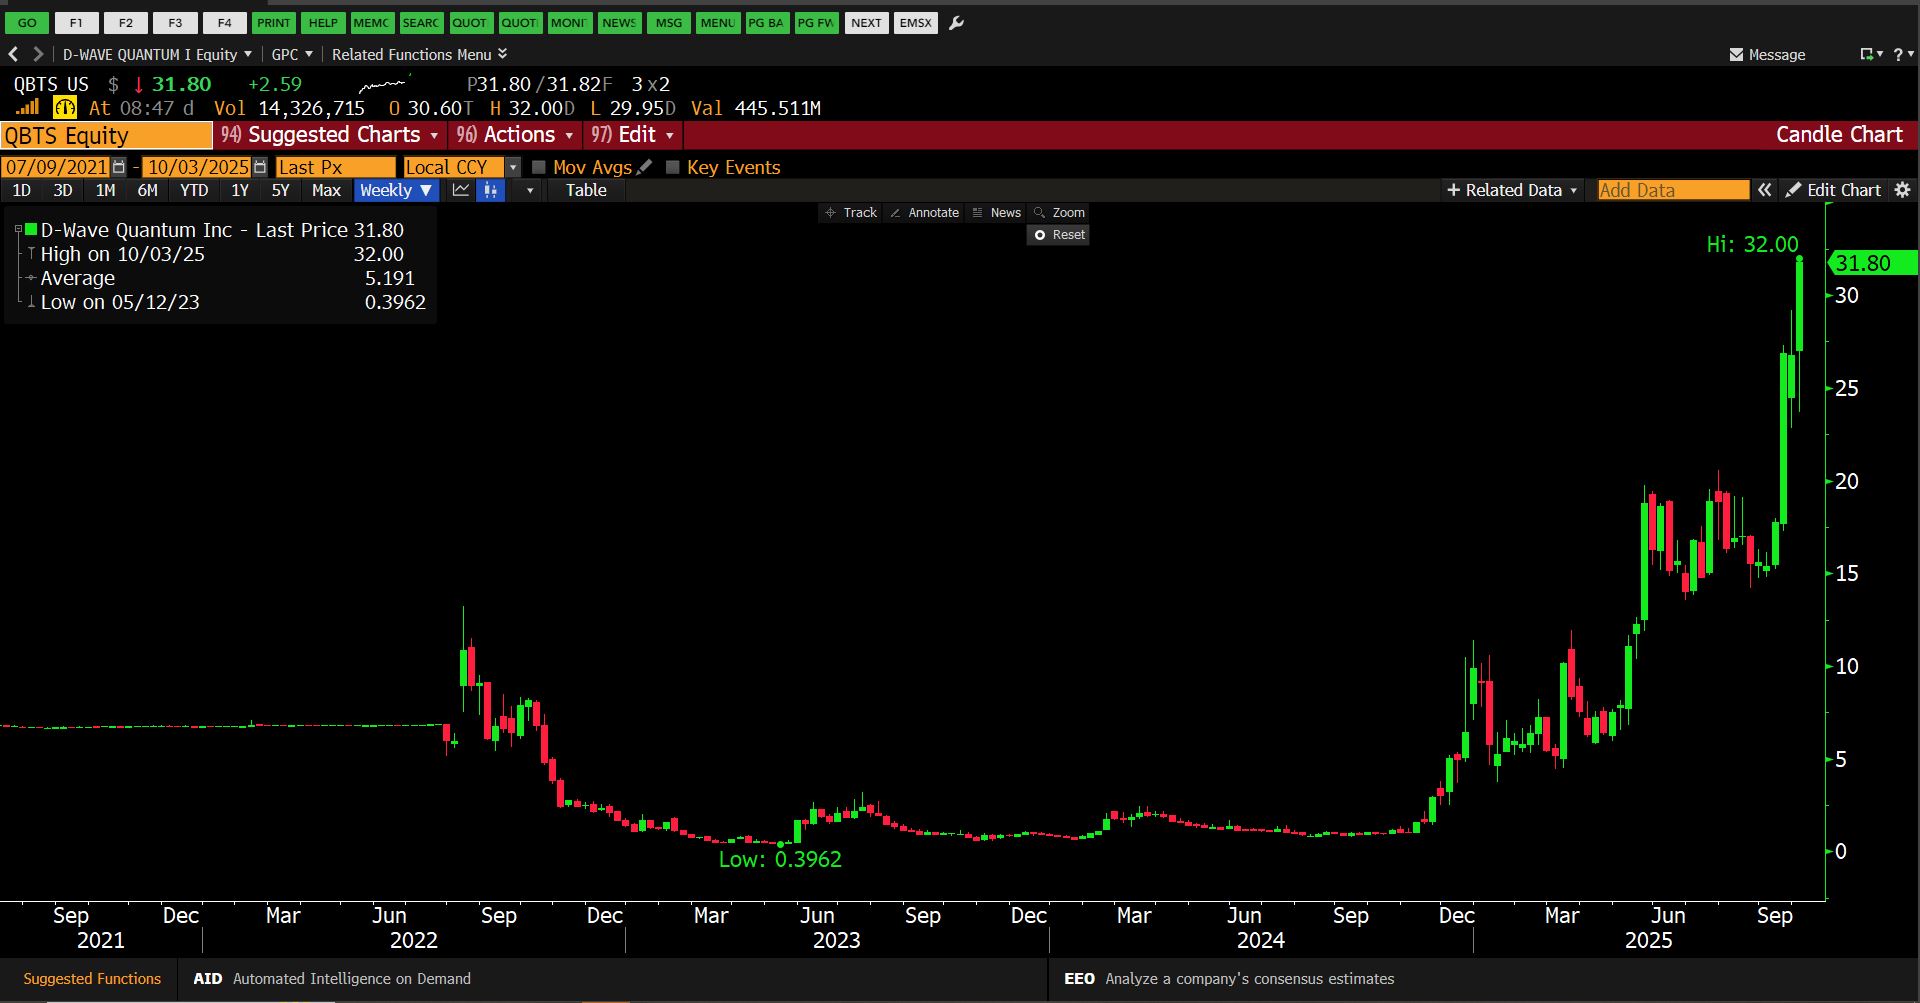Enable the Mov Avgs checkbox
Screen dimensions: 1920x1003
coord(539,167)
